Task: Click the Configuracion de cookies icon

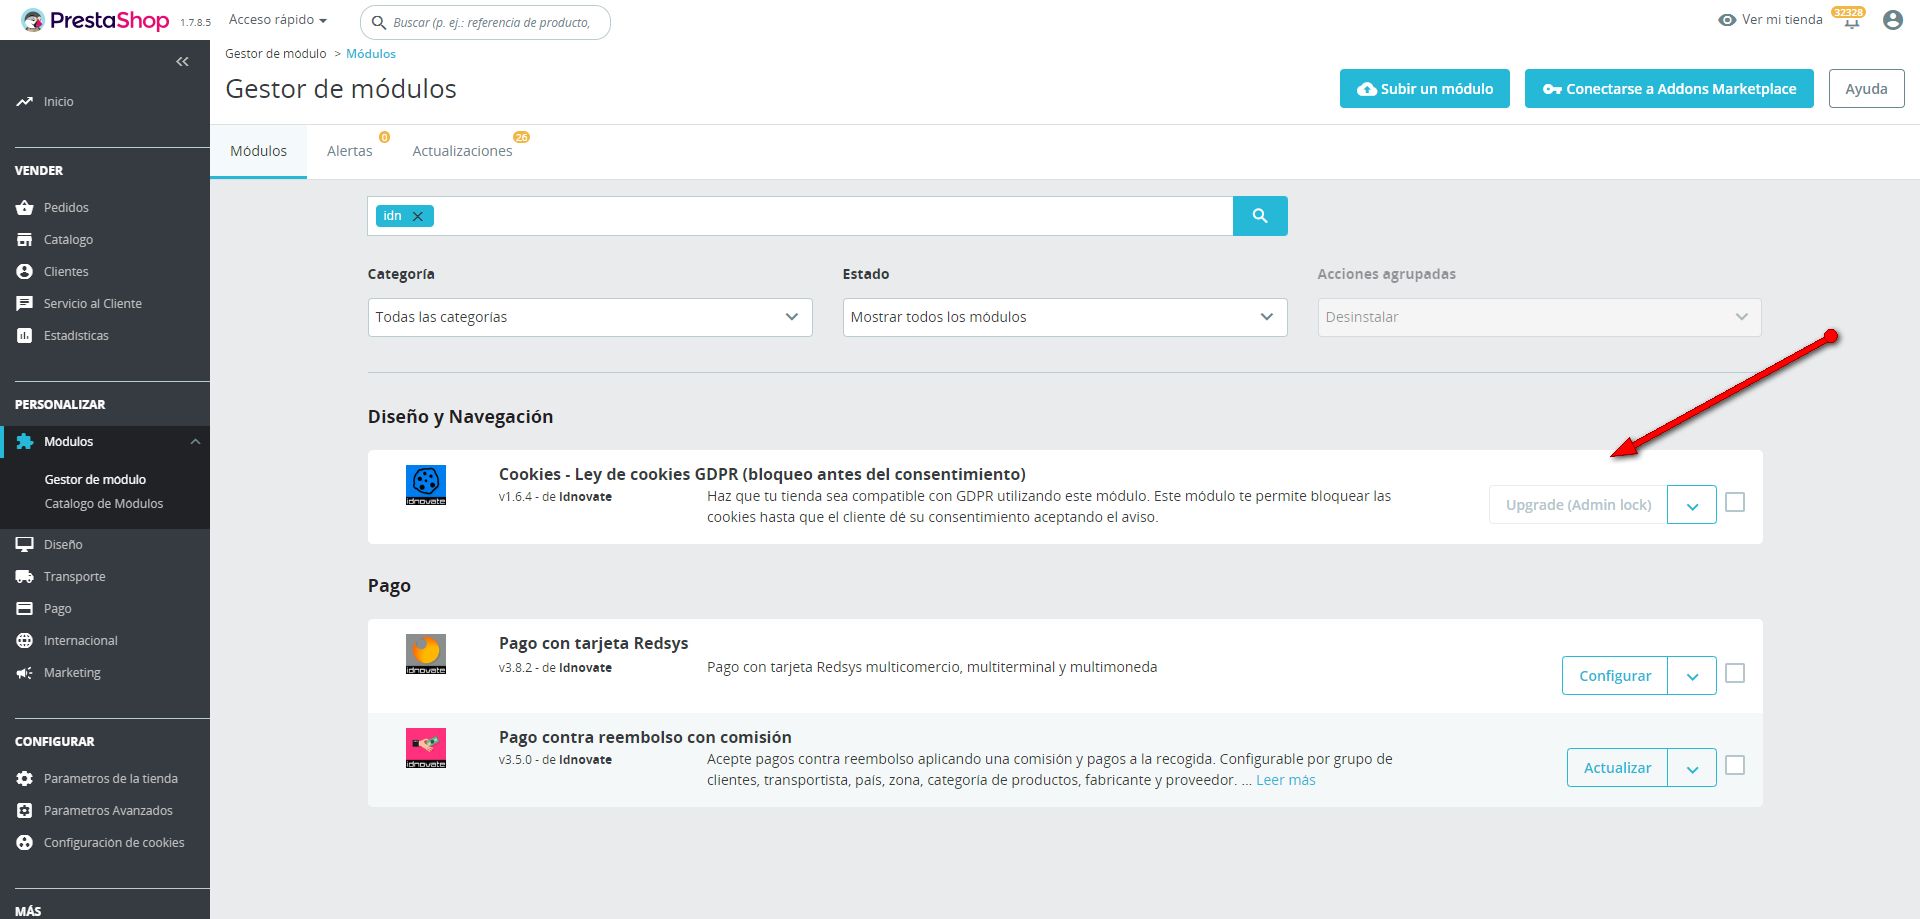Action: click(x=25, y=843)
